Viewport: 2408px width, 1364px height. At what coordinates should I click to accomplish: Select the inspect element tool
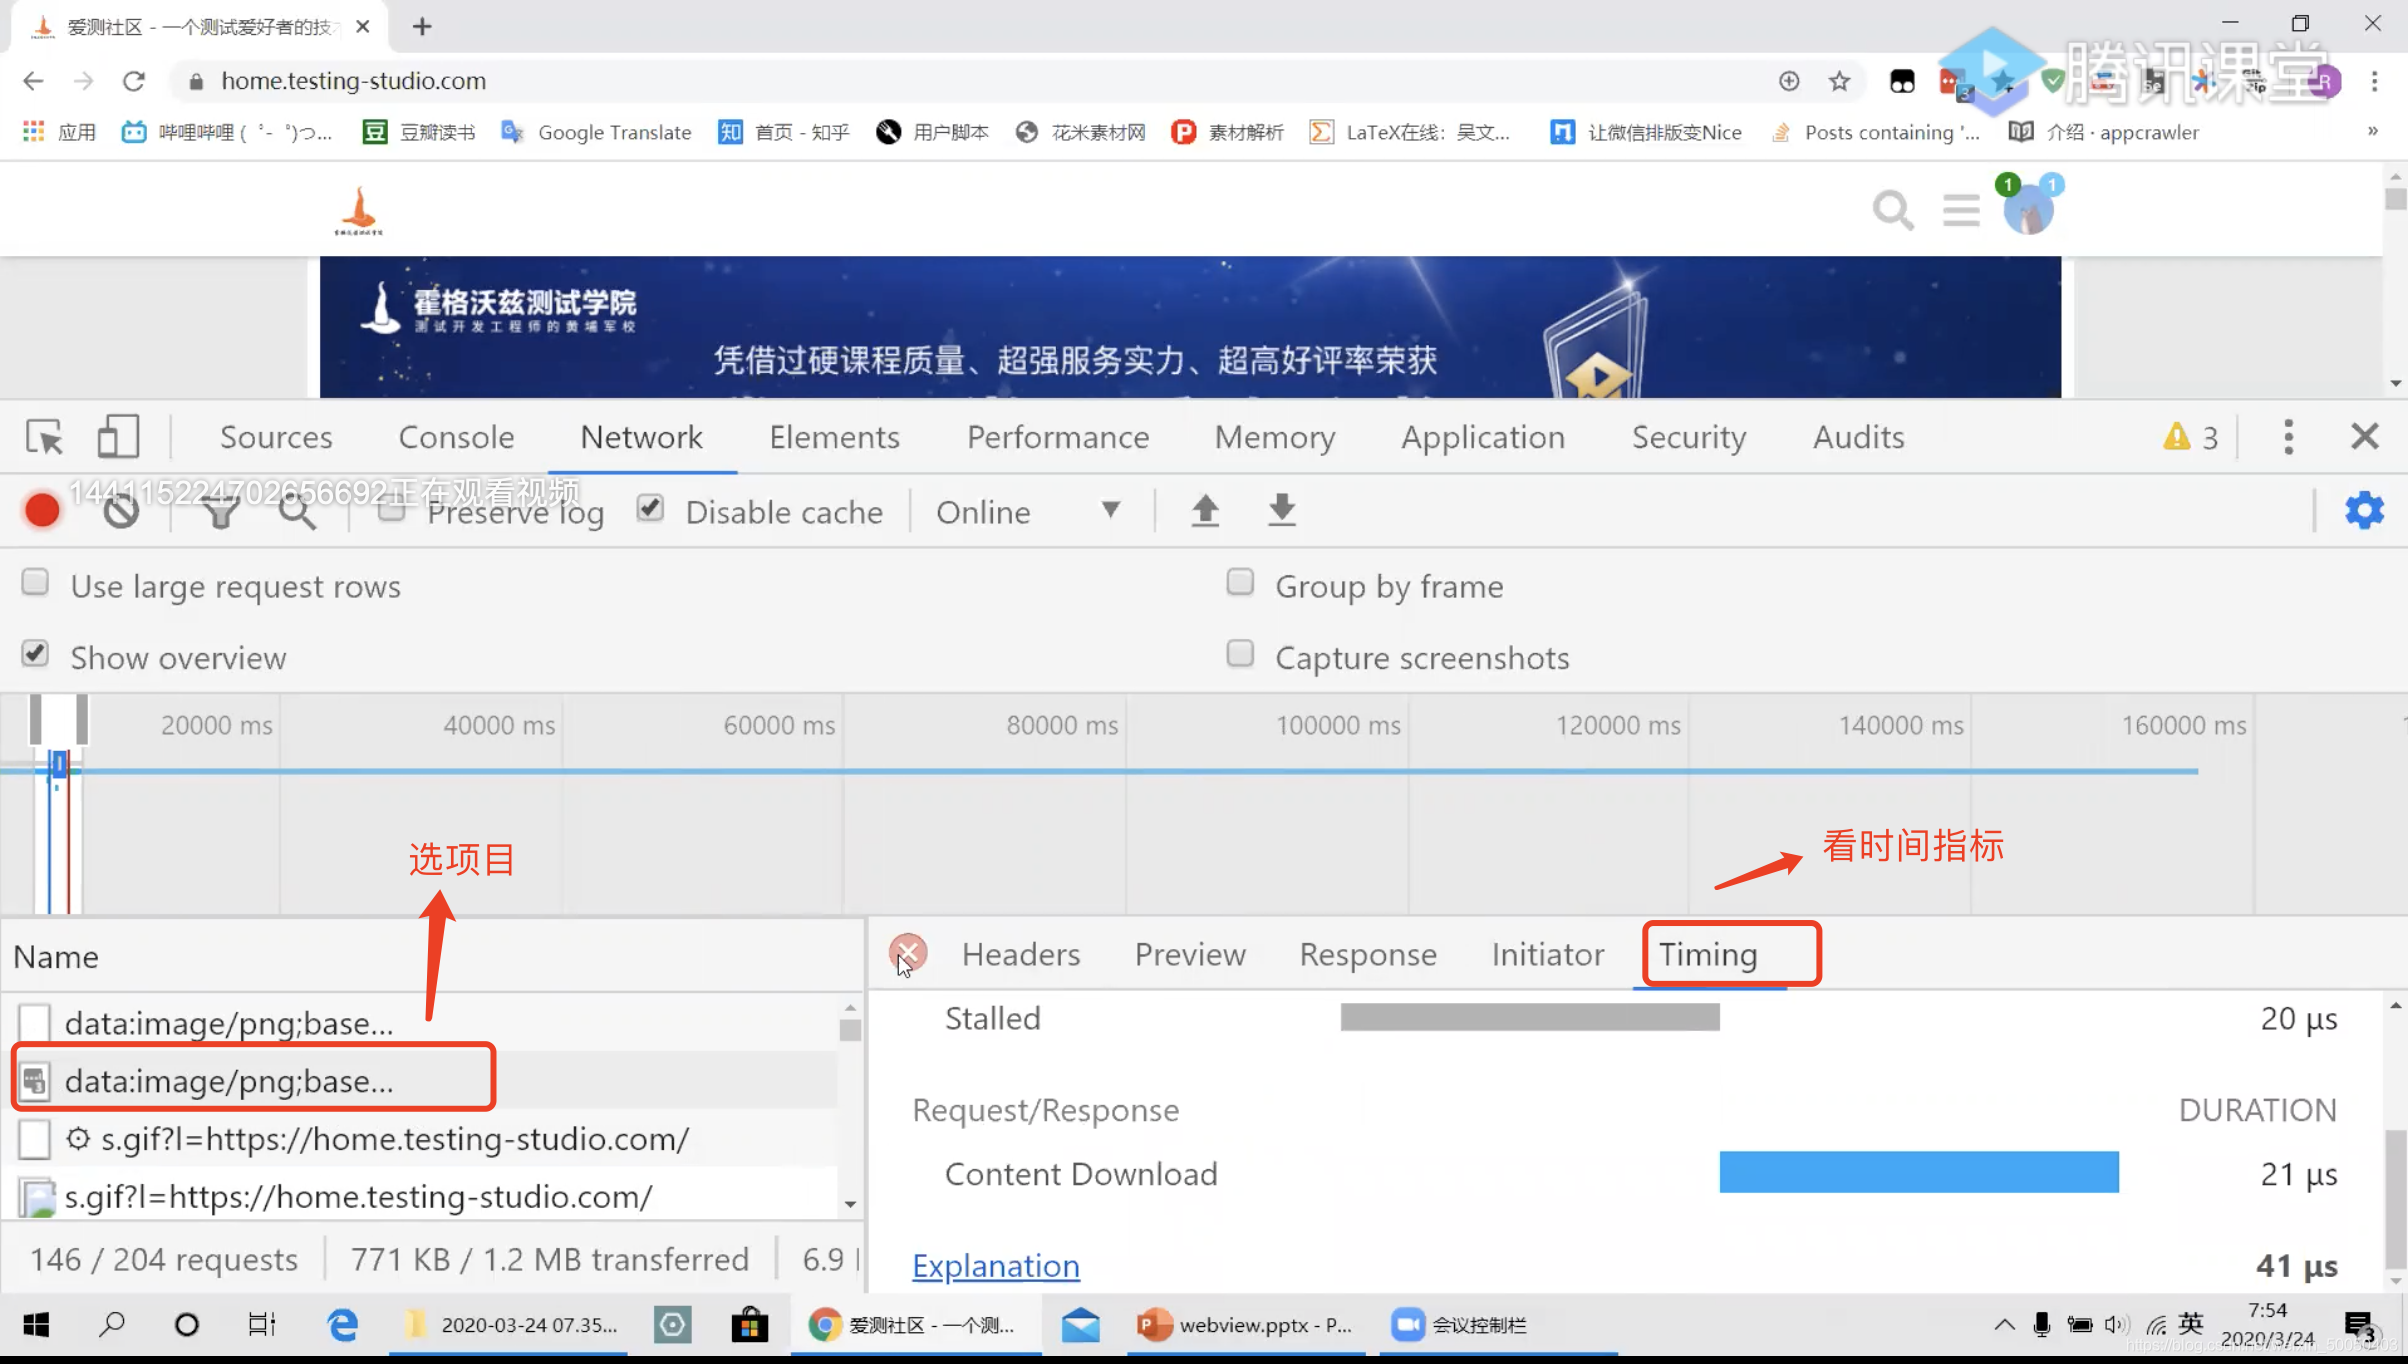43,436
